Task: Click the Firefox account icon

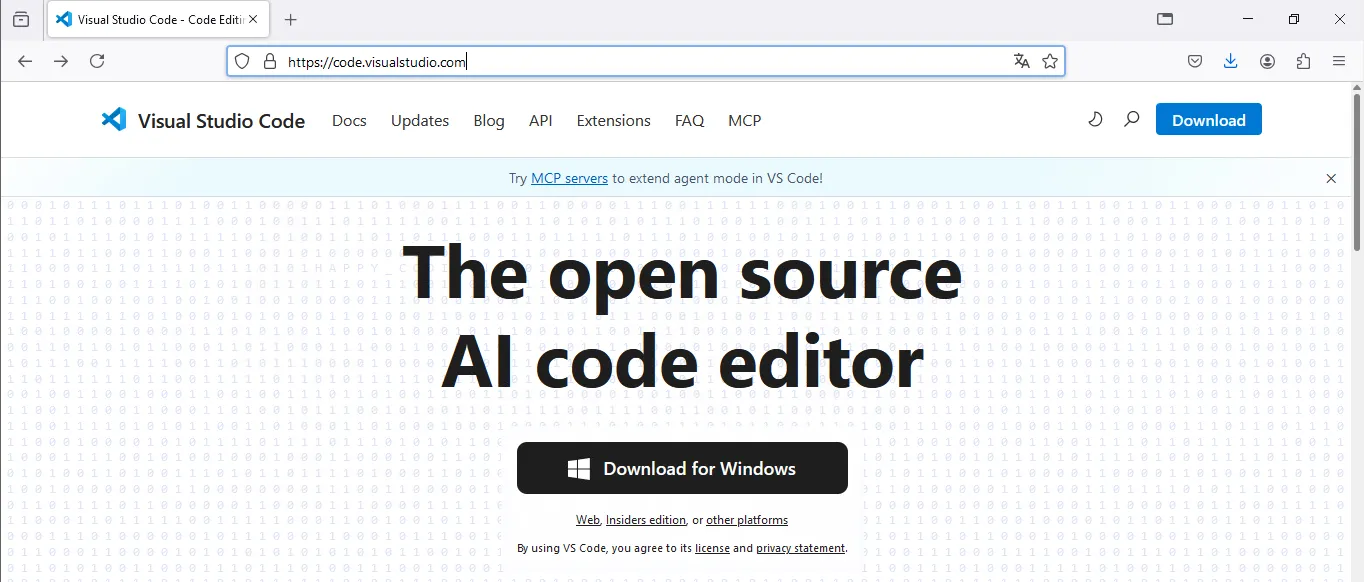Action: click(x=1267, y=61)
